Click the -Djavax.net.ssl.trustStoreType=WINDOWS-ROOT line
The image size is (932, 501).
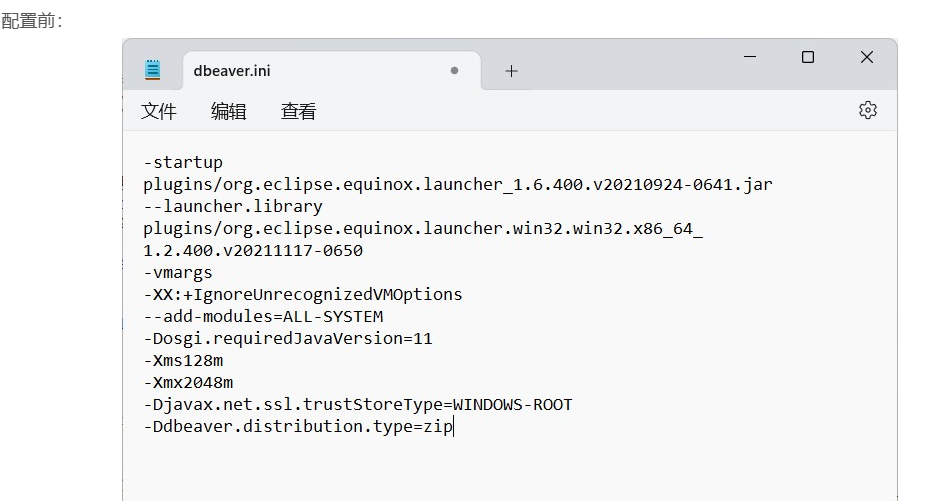pyautogui.click(x=357, y=404)
